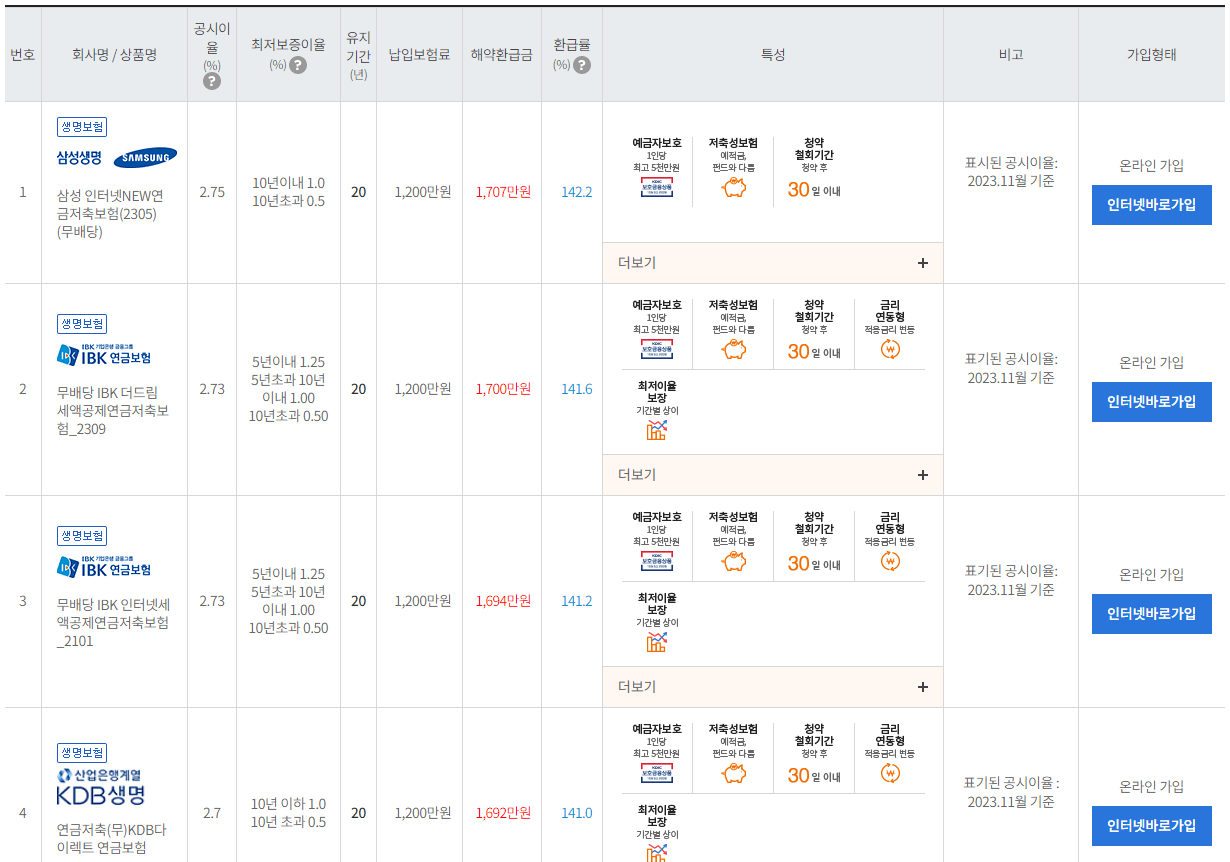1230x862 pixels.
Task: Click the KDB생명 logo in row 4
Action: [x=100, y=787]
